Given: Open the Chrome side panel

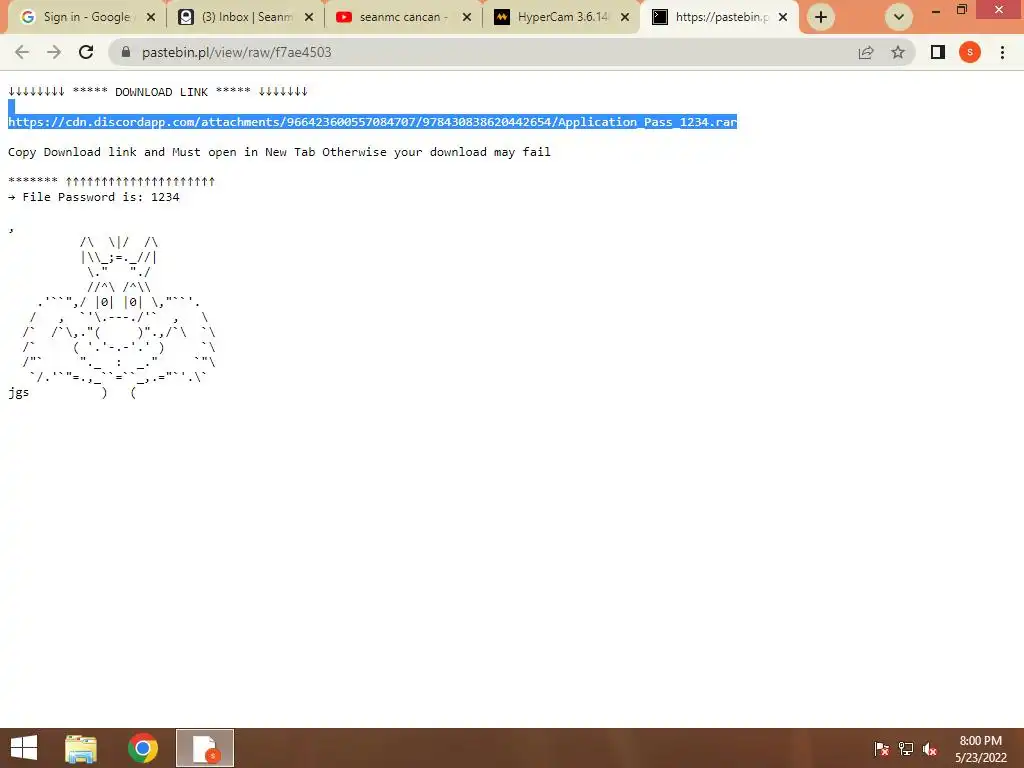Looking at the screenshot, I should tap(938, 52).
